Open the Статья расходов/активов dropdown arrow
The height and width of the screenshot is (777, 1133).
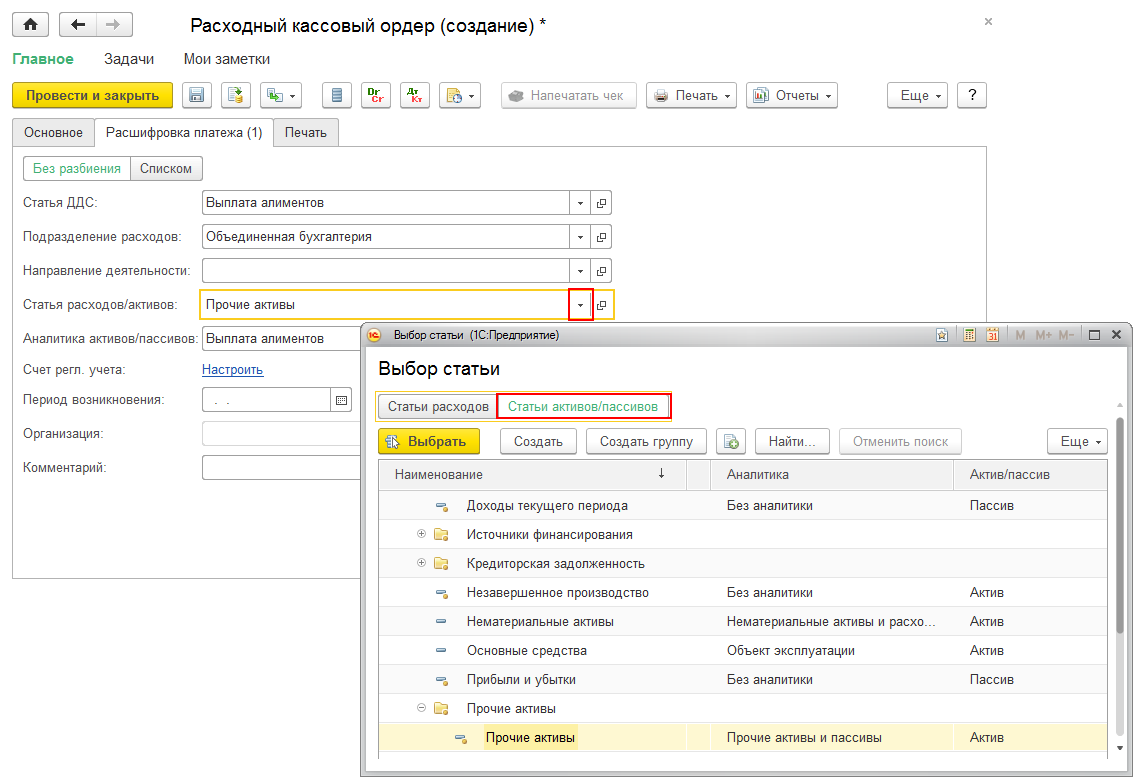point(581,305)
